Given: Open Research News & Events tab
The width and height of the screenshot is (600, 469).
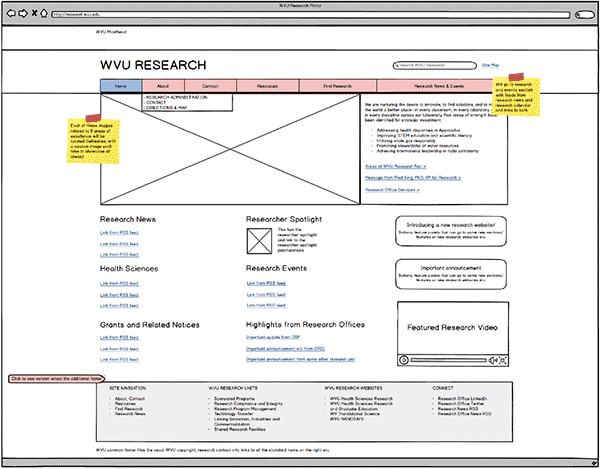Looking at the screenshot, I should point(439,87).
